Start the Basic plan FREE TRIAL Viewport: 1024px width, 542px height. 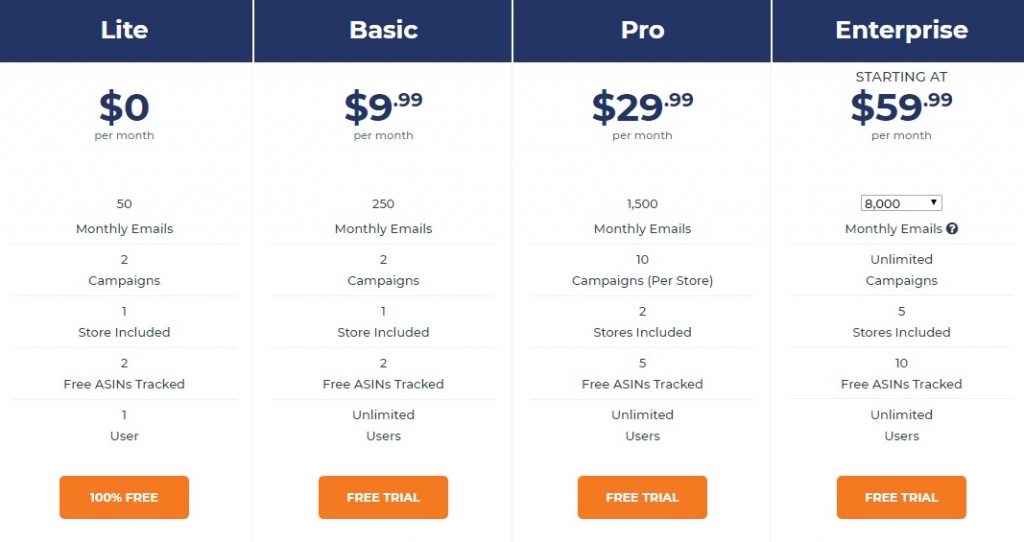[383, 497]
